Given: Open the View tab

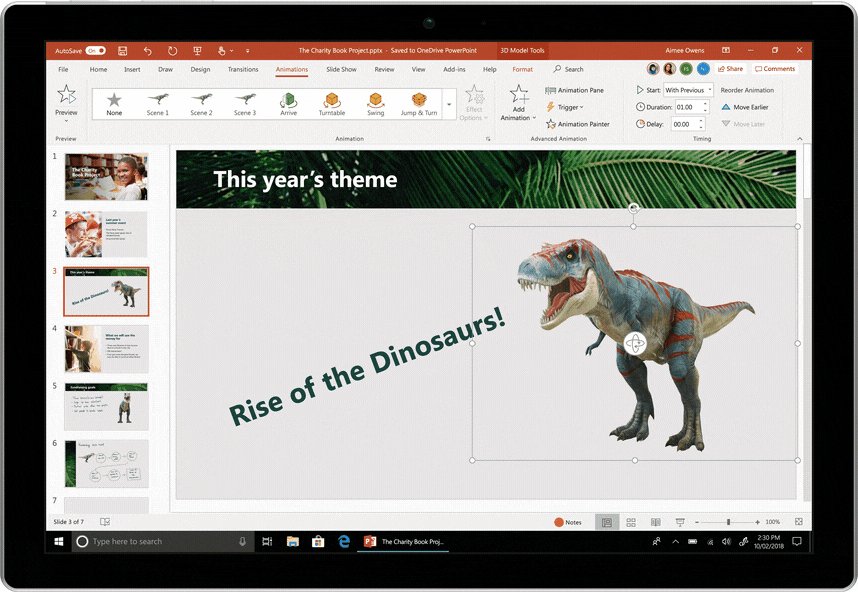Looking at the screenshot, I should (419, 69).
